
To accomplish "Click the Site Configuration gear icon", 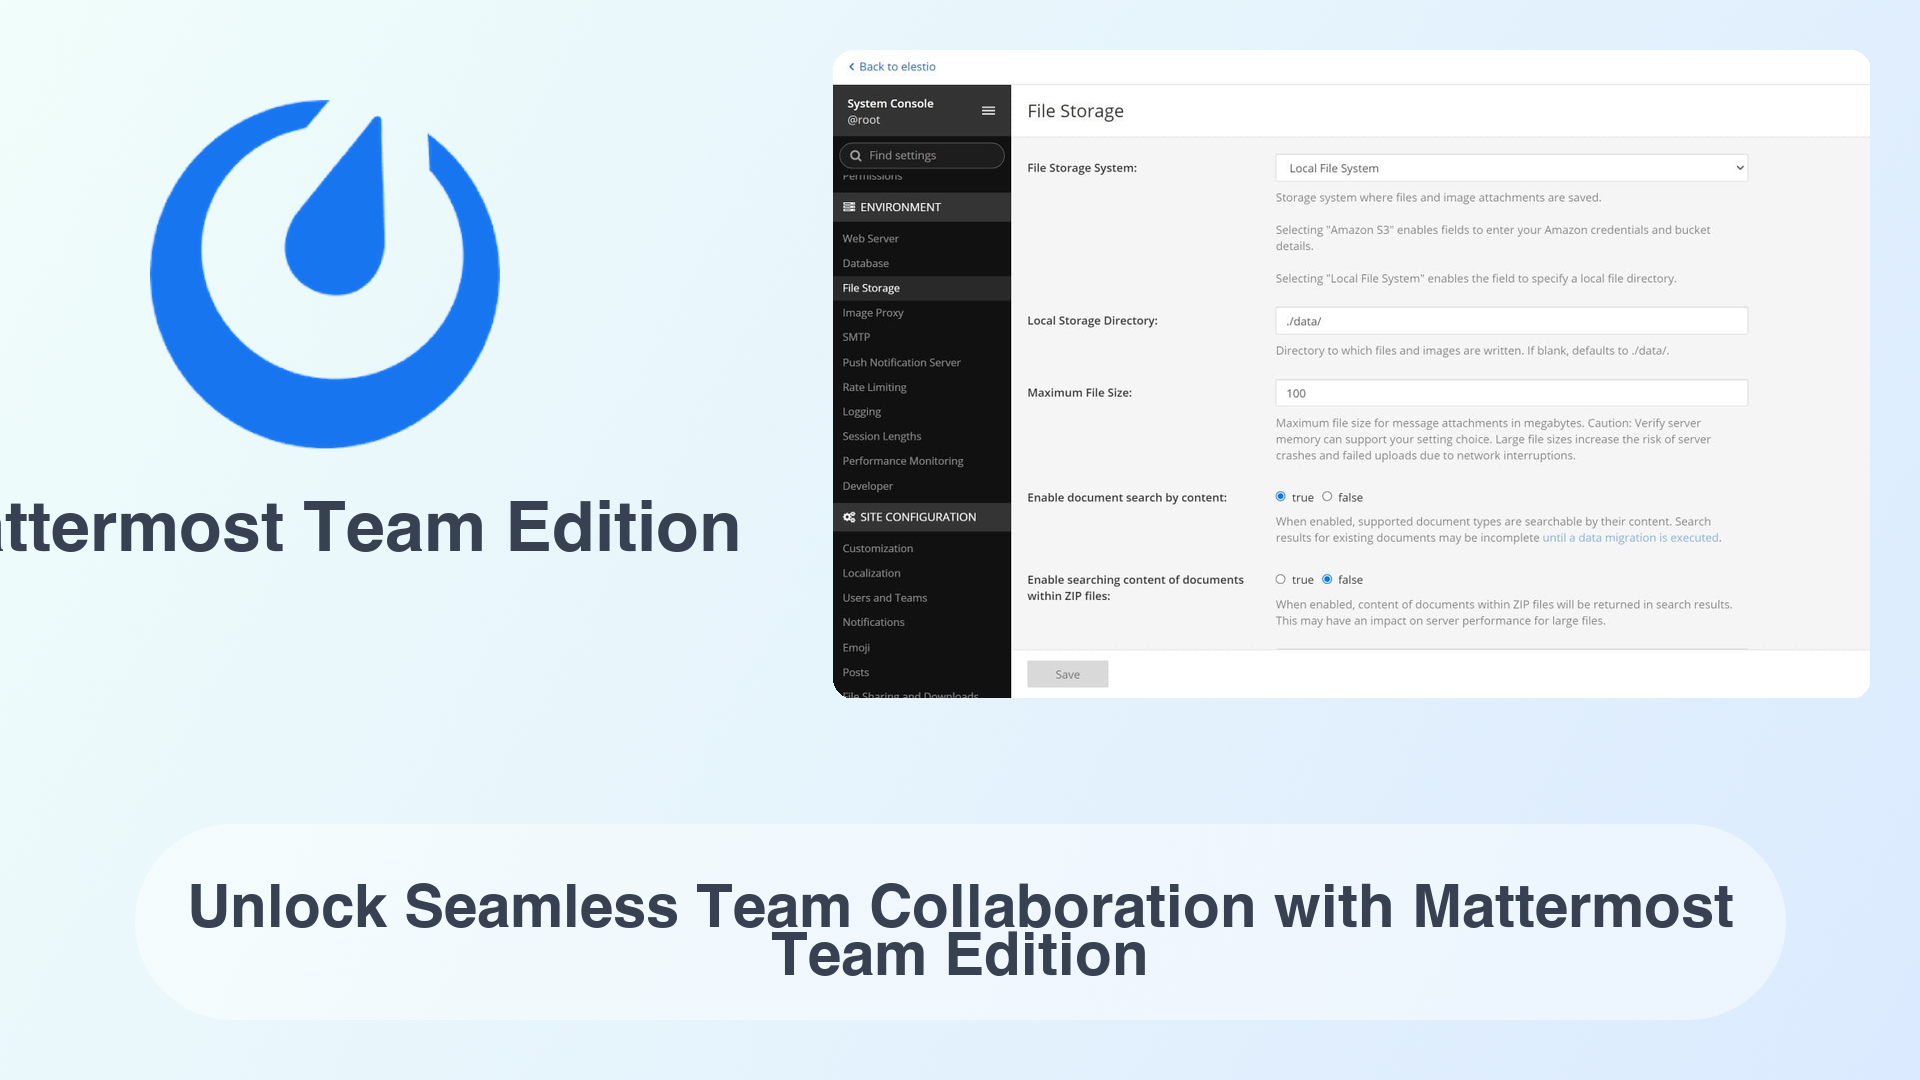I will (x=848, y=516).
